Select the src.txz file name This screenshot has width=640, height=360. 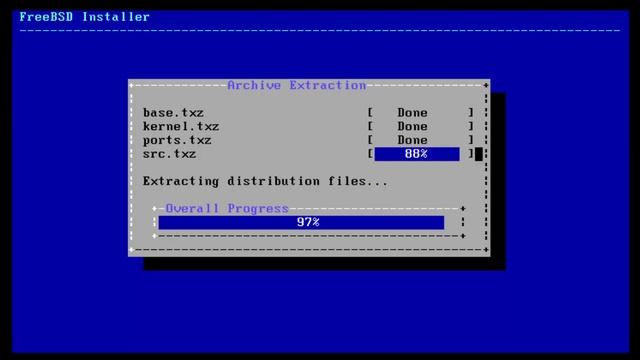[x=169, y=154]
